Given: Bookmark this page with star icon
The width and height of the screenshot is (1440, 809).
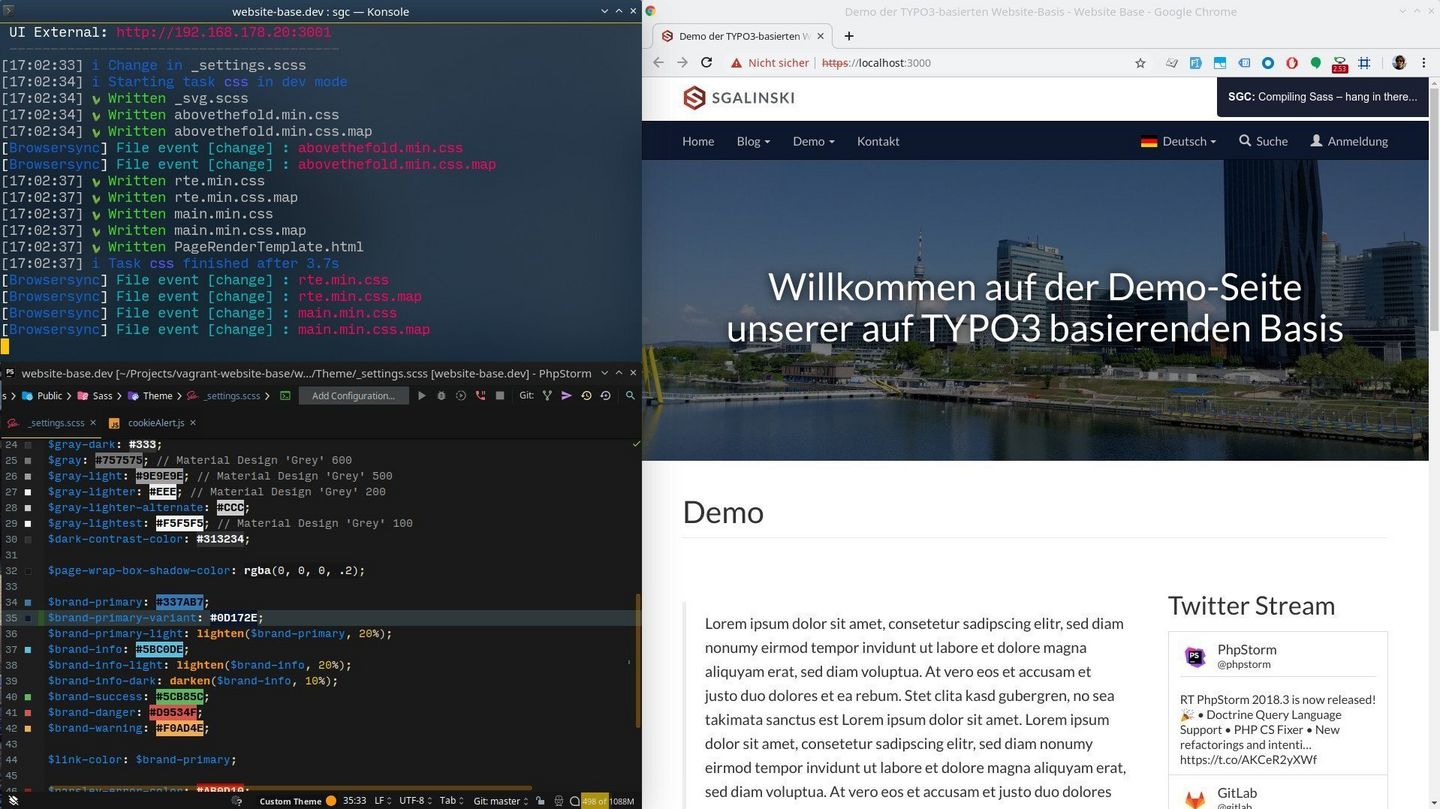Looking at the screenshot, I should click(x=1140, y=63).
